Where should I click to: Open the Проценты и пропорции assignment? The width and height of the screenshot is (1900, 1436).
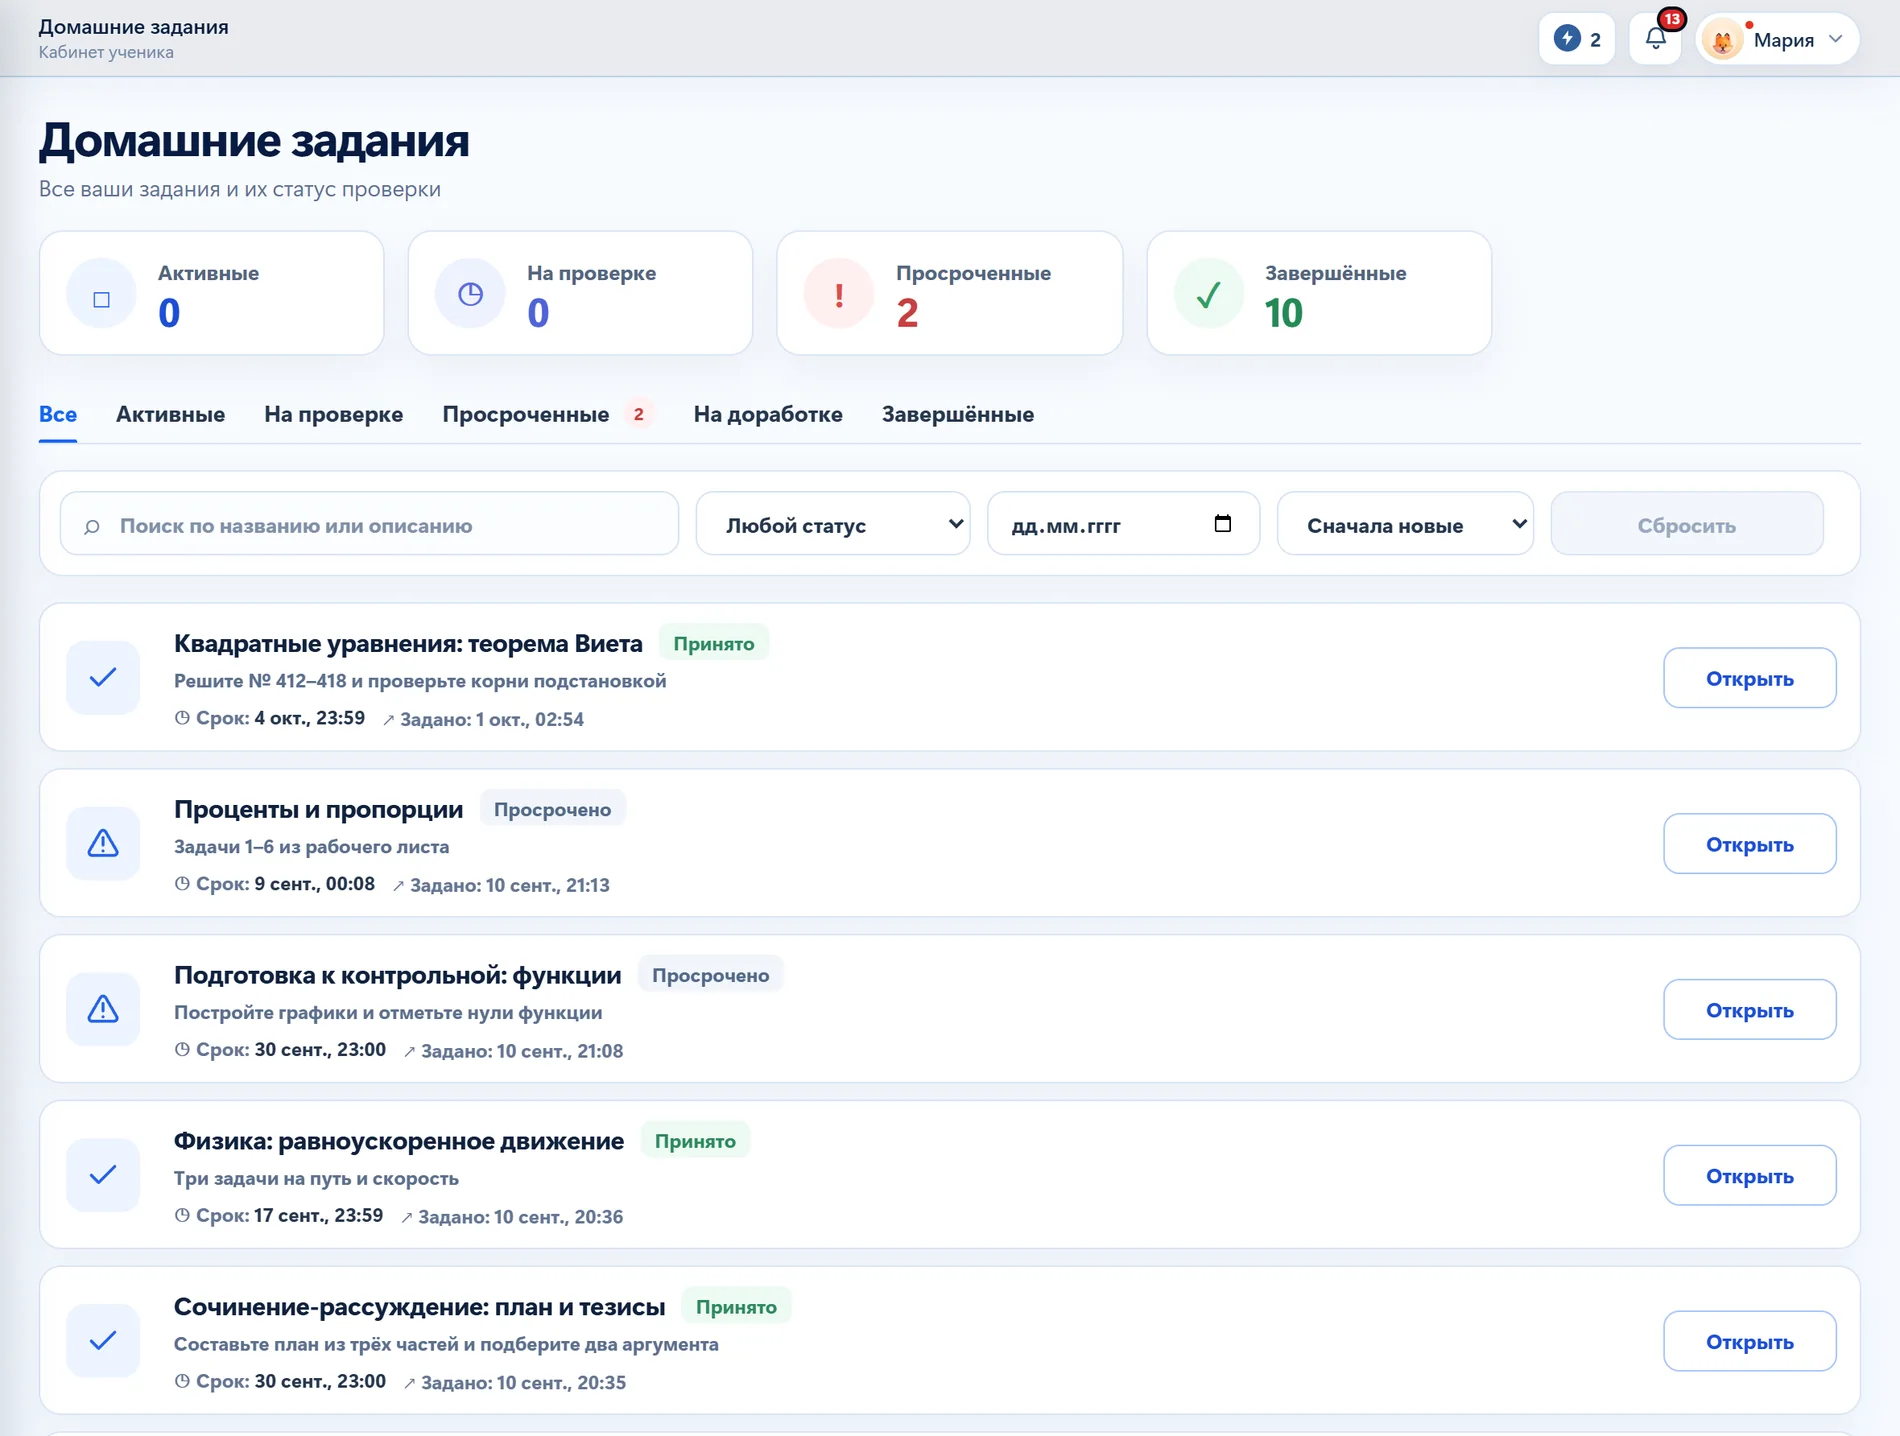pyautogui.click(x=1749, y=844)
